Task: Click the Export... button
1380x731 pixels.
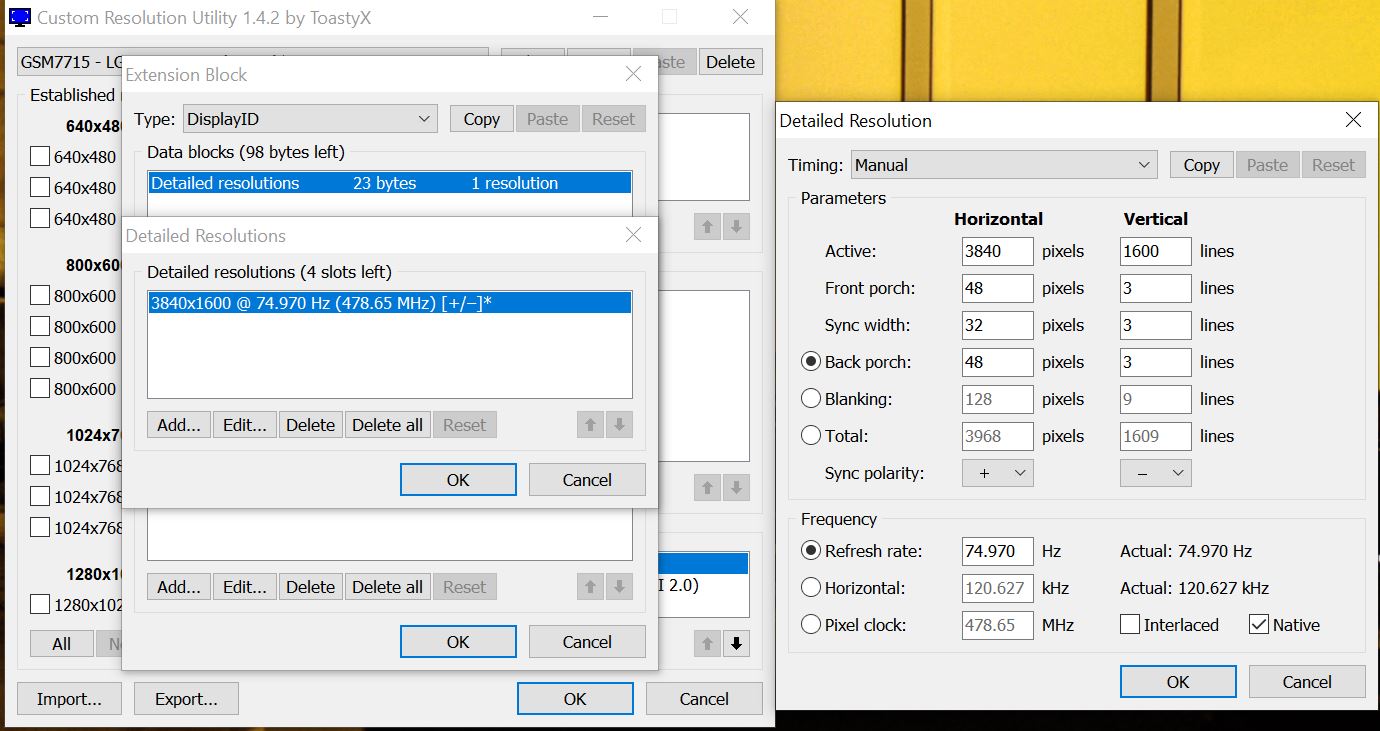Action: pyautogui.click(x=186, y=699)
